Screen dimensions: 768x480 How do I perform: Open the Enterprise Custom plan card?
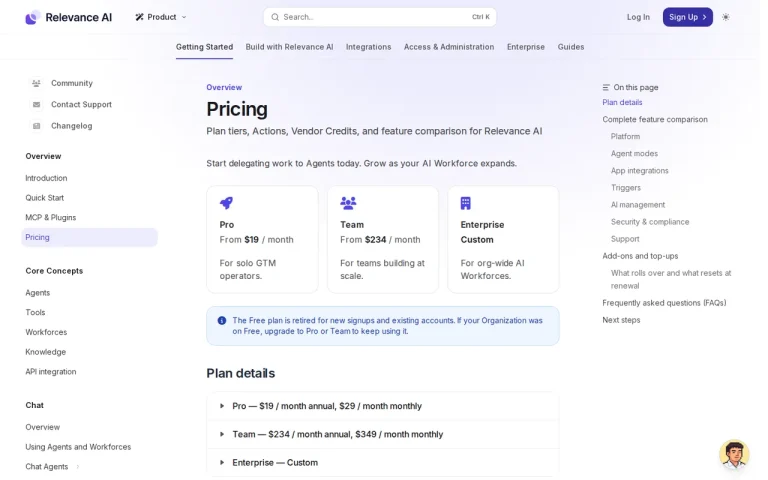point(504,240)
